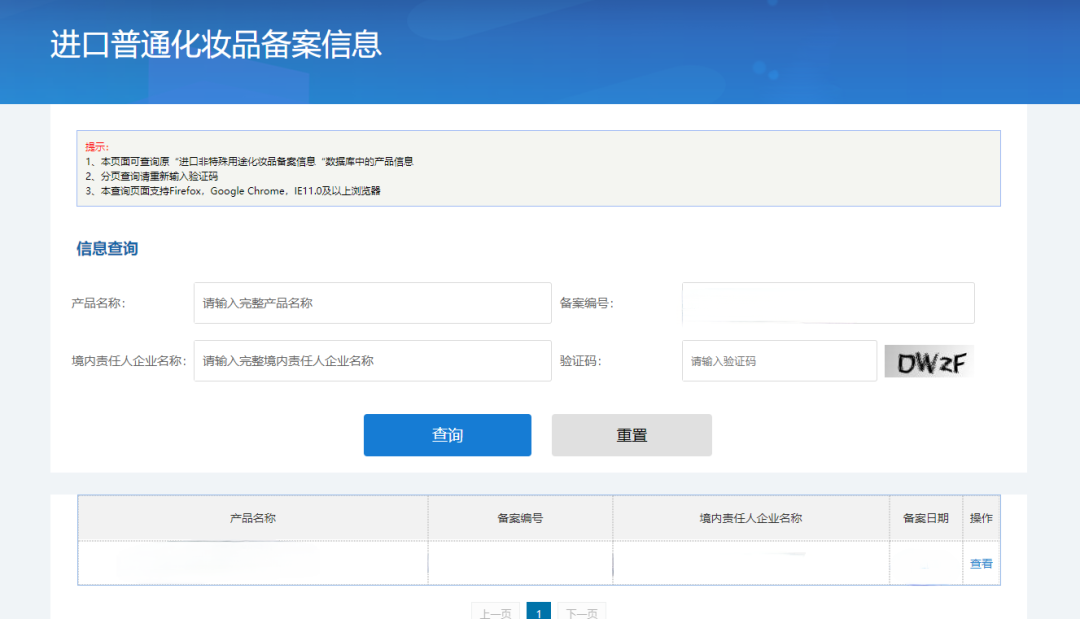The height and width of the screenshot is (619, 1080).
Task: Click the 进口普通化妆品备案信息 page title
Action: point(216,46)
